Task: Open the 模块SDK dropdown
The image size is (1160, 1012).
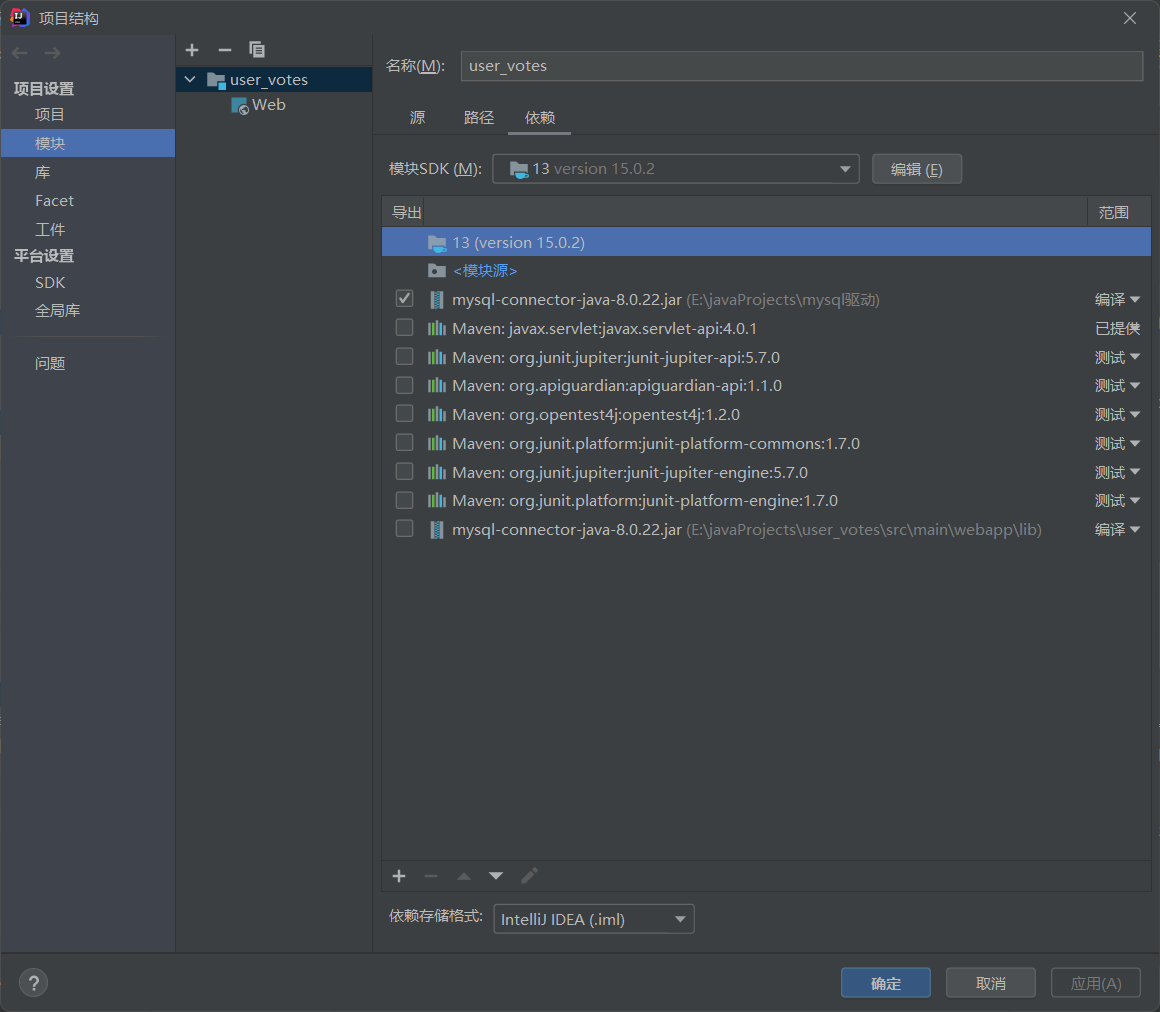Action: tap(845, 168)
